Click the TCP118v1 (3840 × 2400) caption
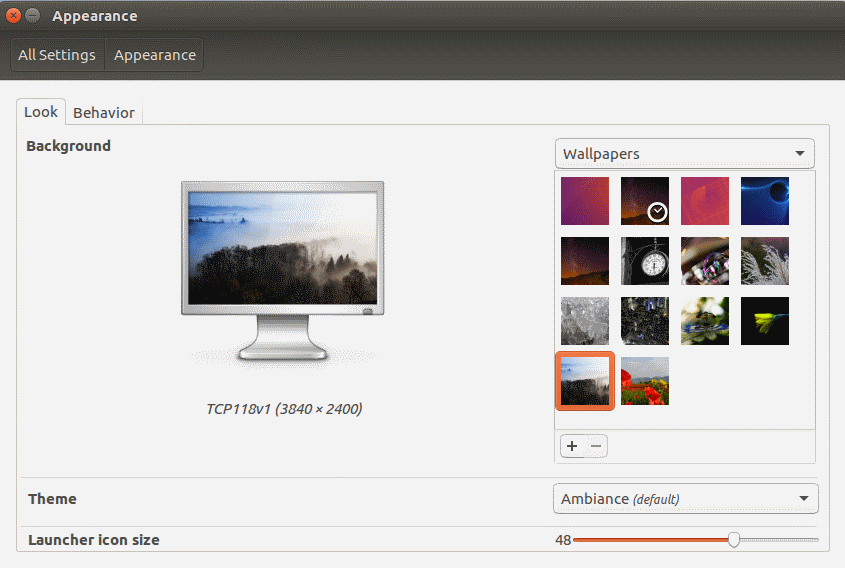The height and width of the screenshot is (568, 845). (x=284, y=409)
